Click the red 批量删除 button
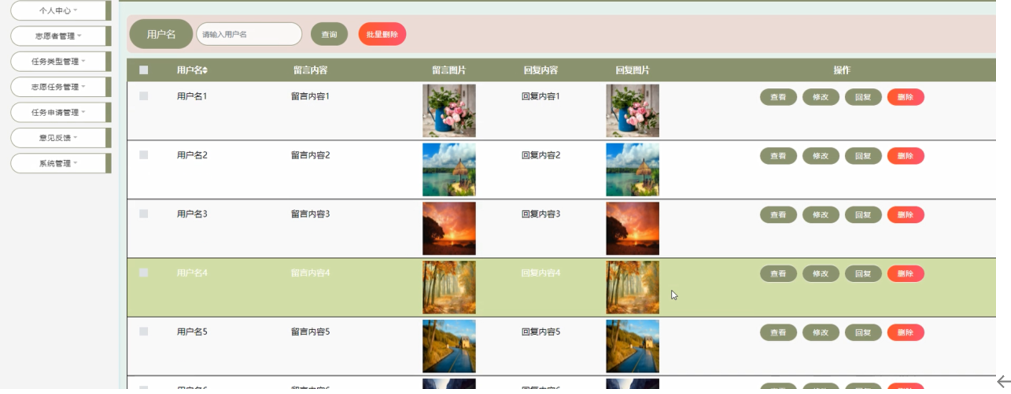Viewport: 1011px width, 394px height. click(382, 34)
